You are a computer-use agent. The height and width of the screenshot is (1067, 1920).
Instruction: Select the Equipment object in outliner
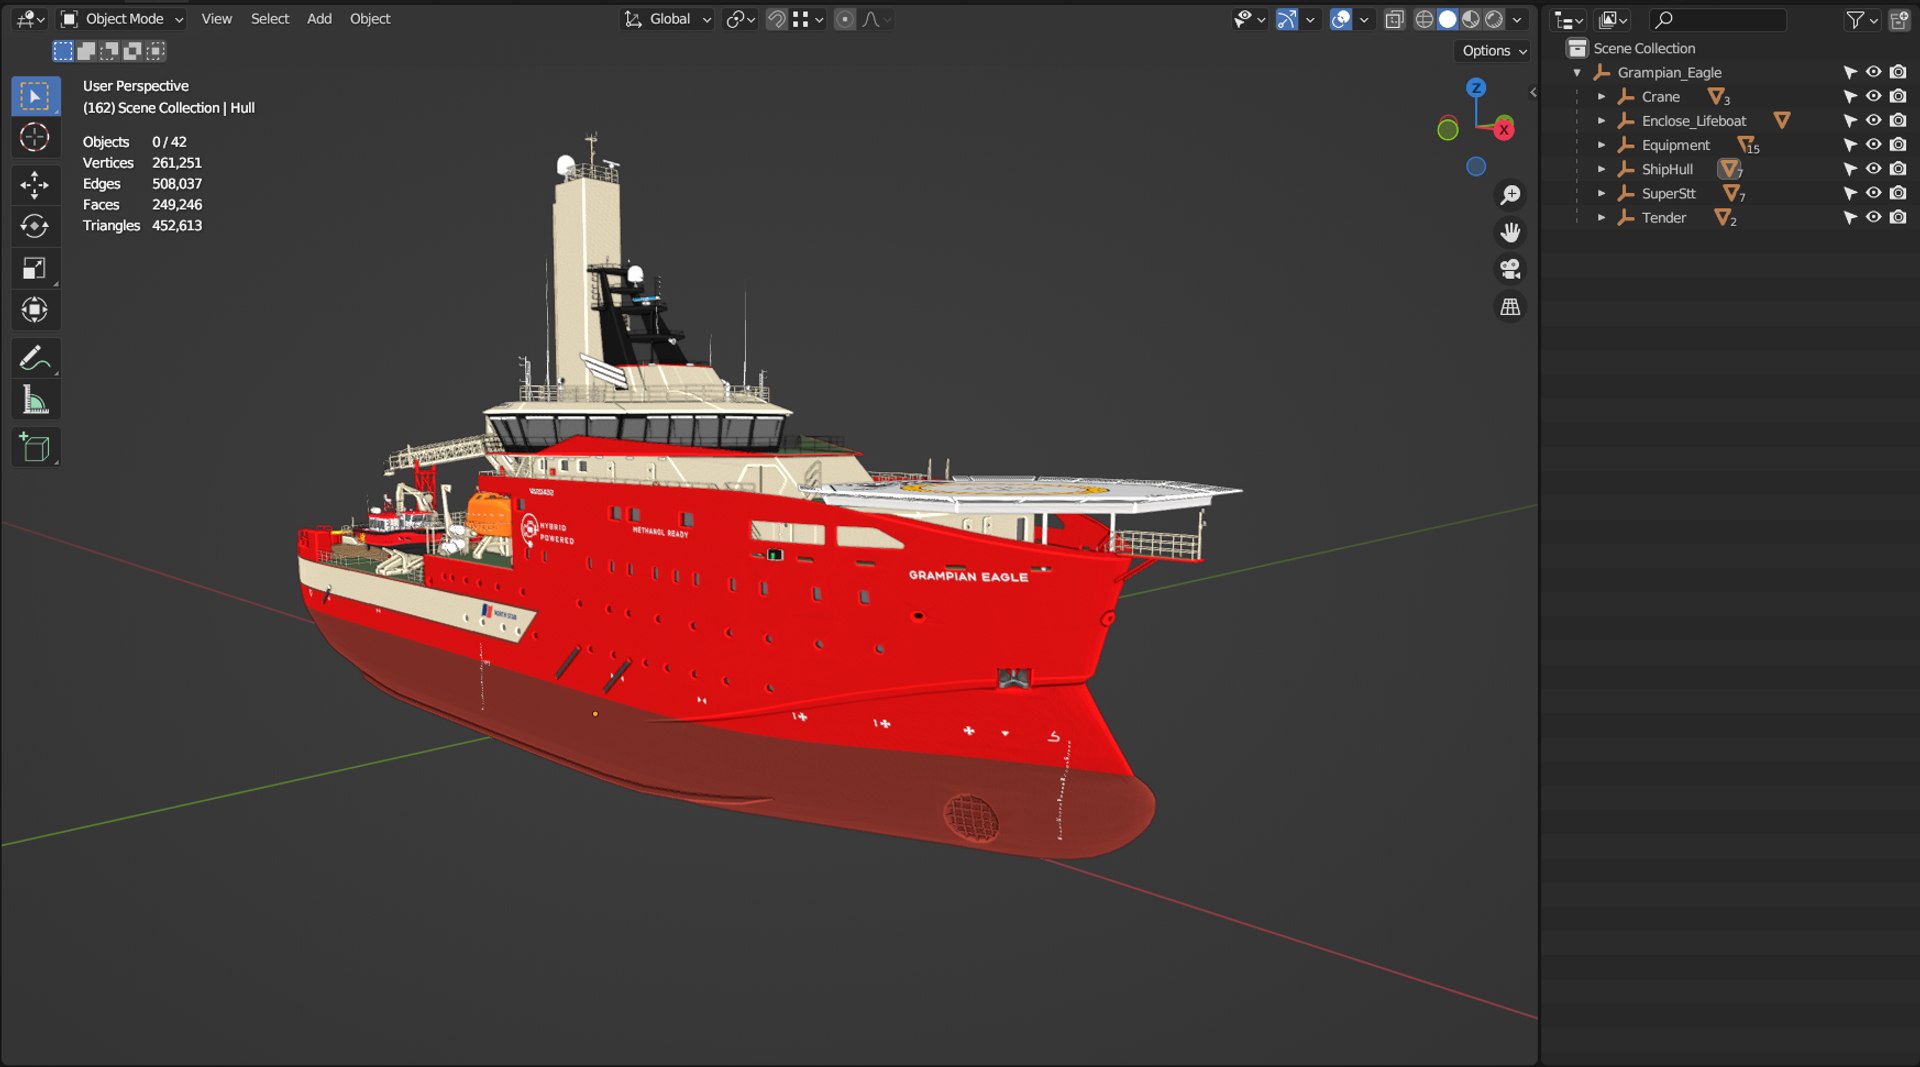click(1675, 145)
